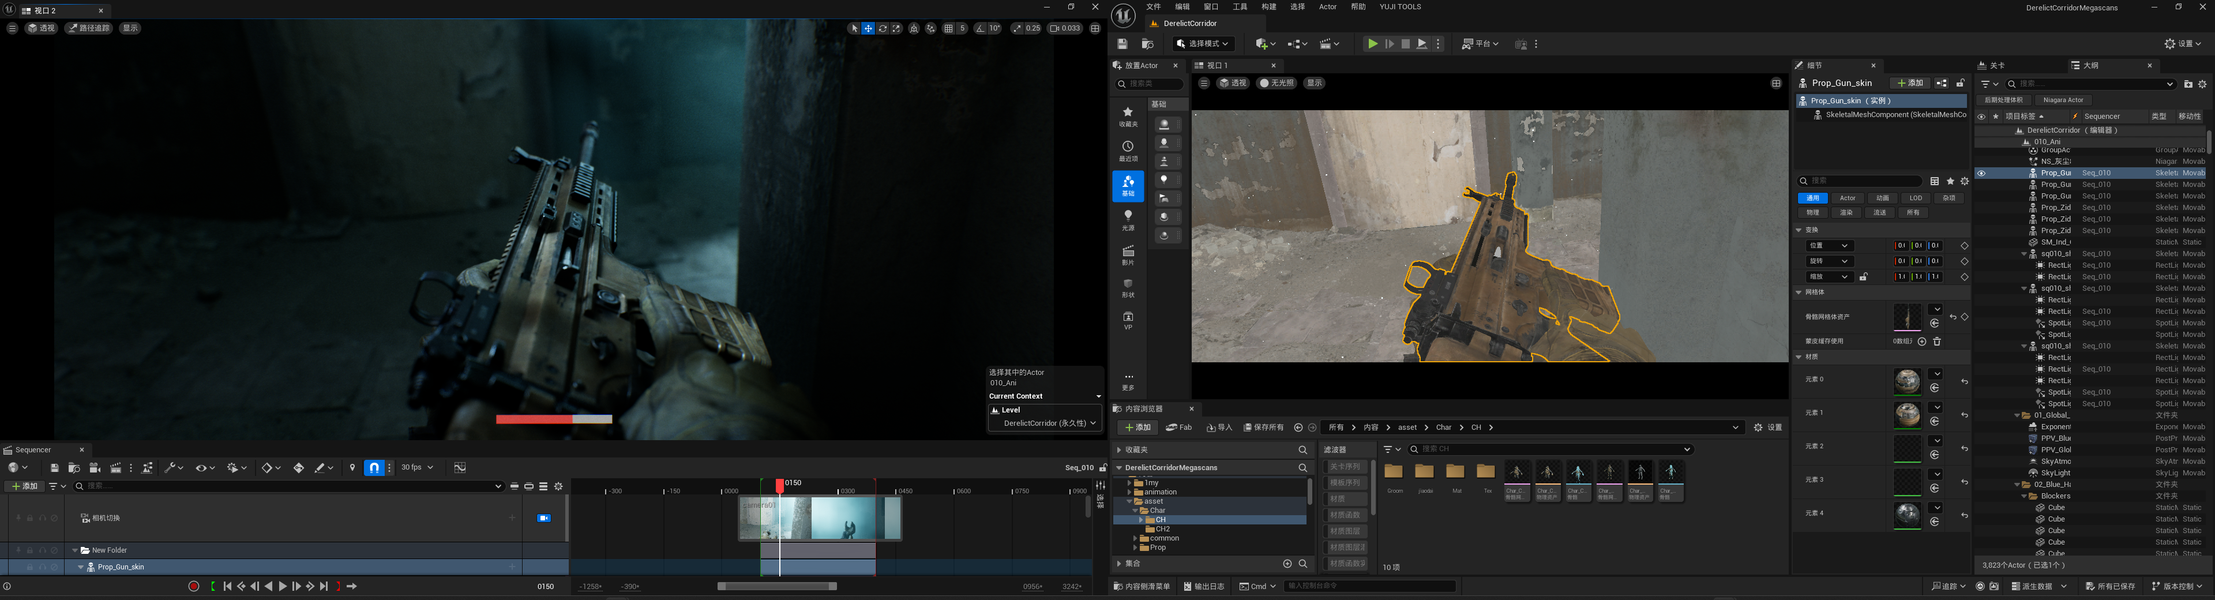Toggle Sequencer snapping magnet icon
2215x600 pixels.
click(374, 467)
